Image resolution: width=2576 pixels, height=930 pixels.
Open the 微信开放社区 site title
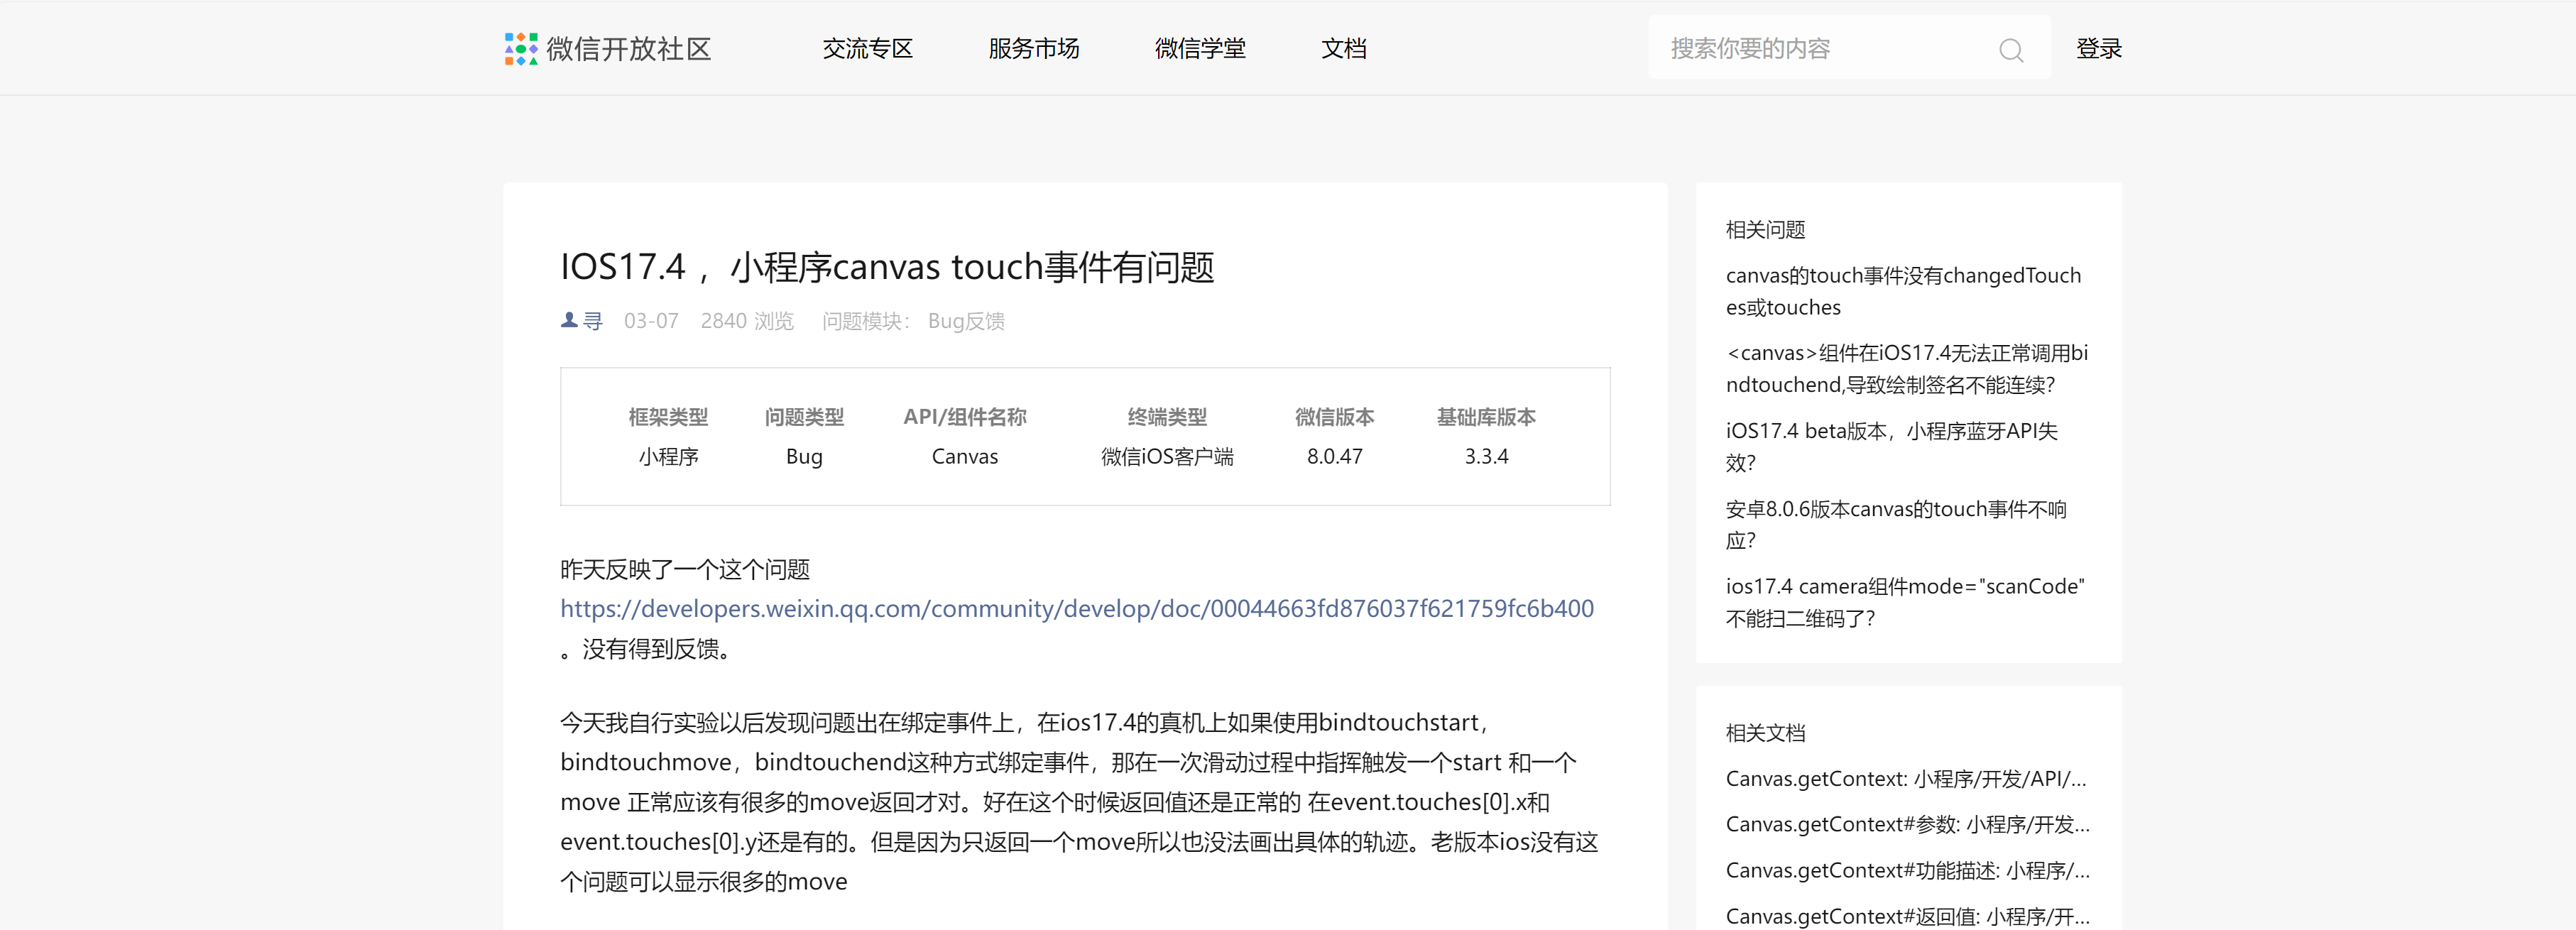pos(628,49)
